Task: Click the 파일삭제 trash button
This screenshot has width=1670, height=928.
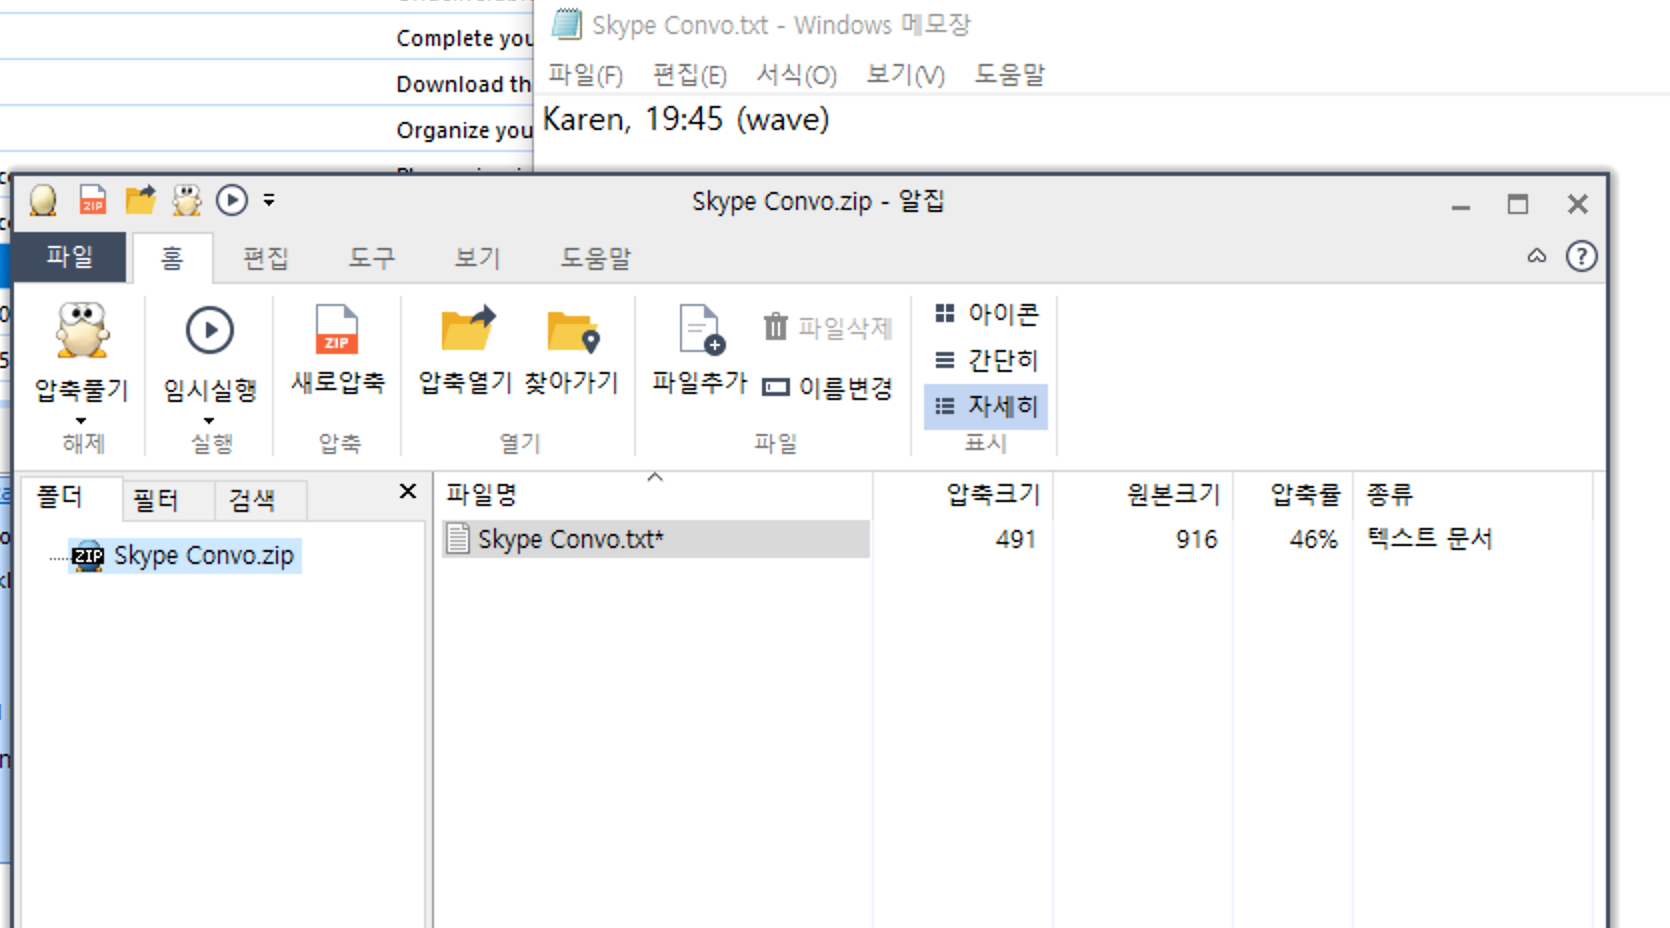Action: coord(827,327)
